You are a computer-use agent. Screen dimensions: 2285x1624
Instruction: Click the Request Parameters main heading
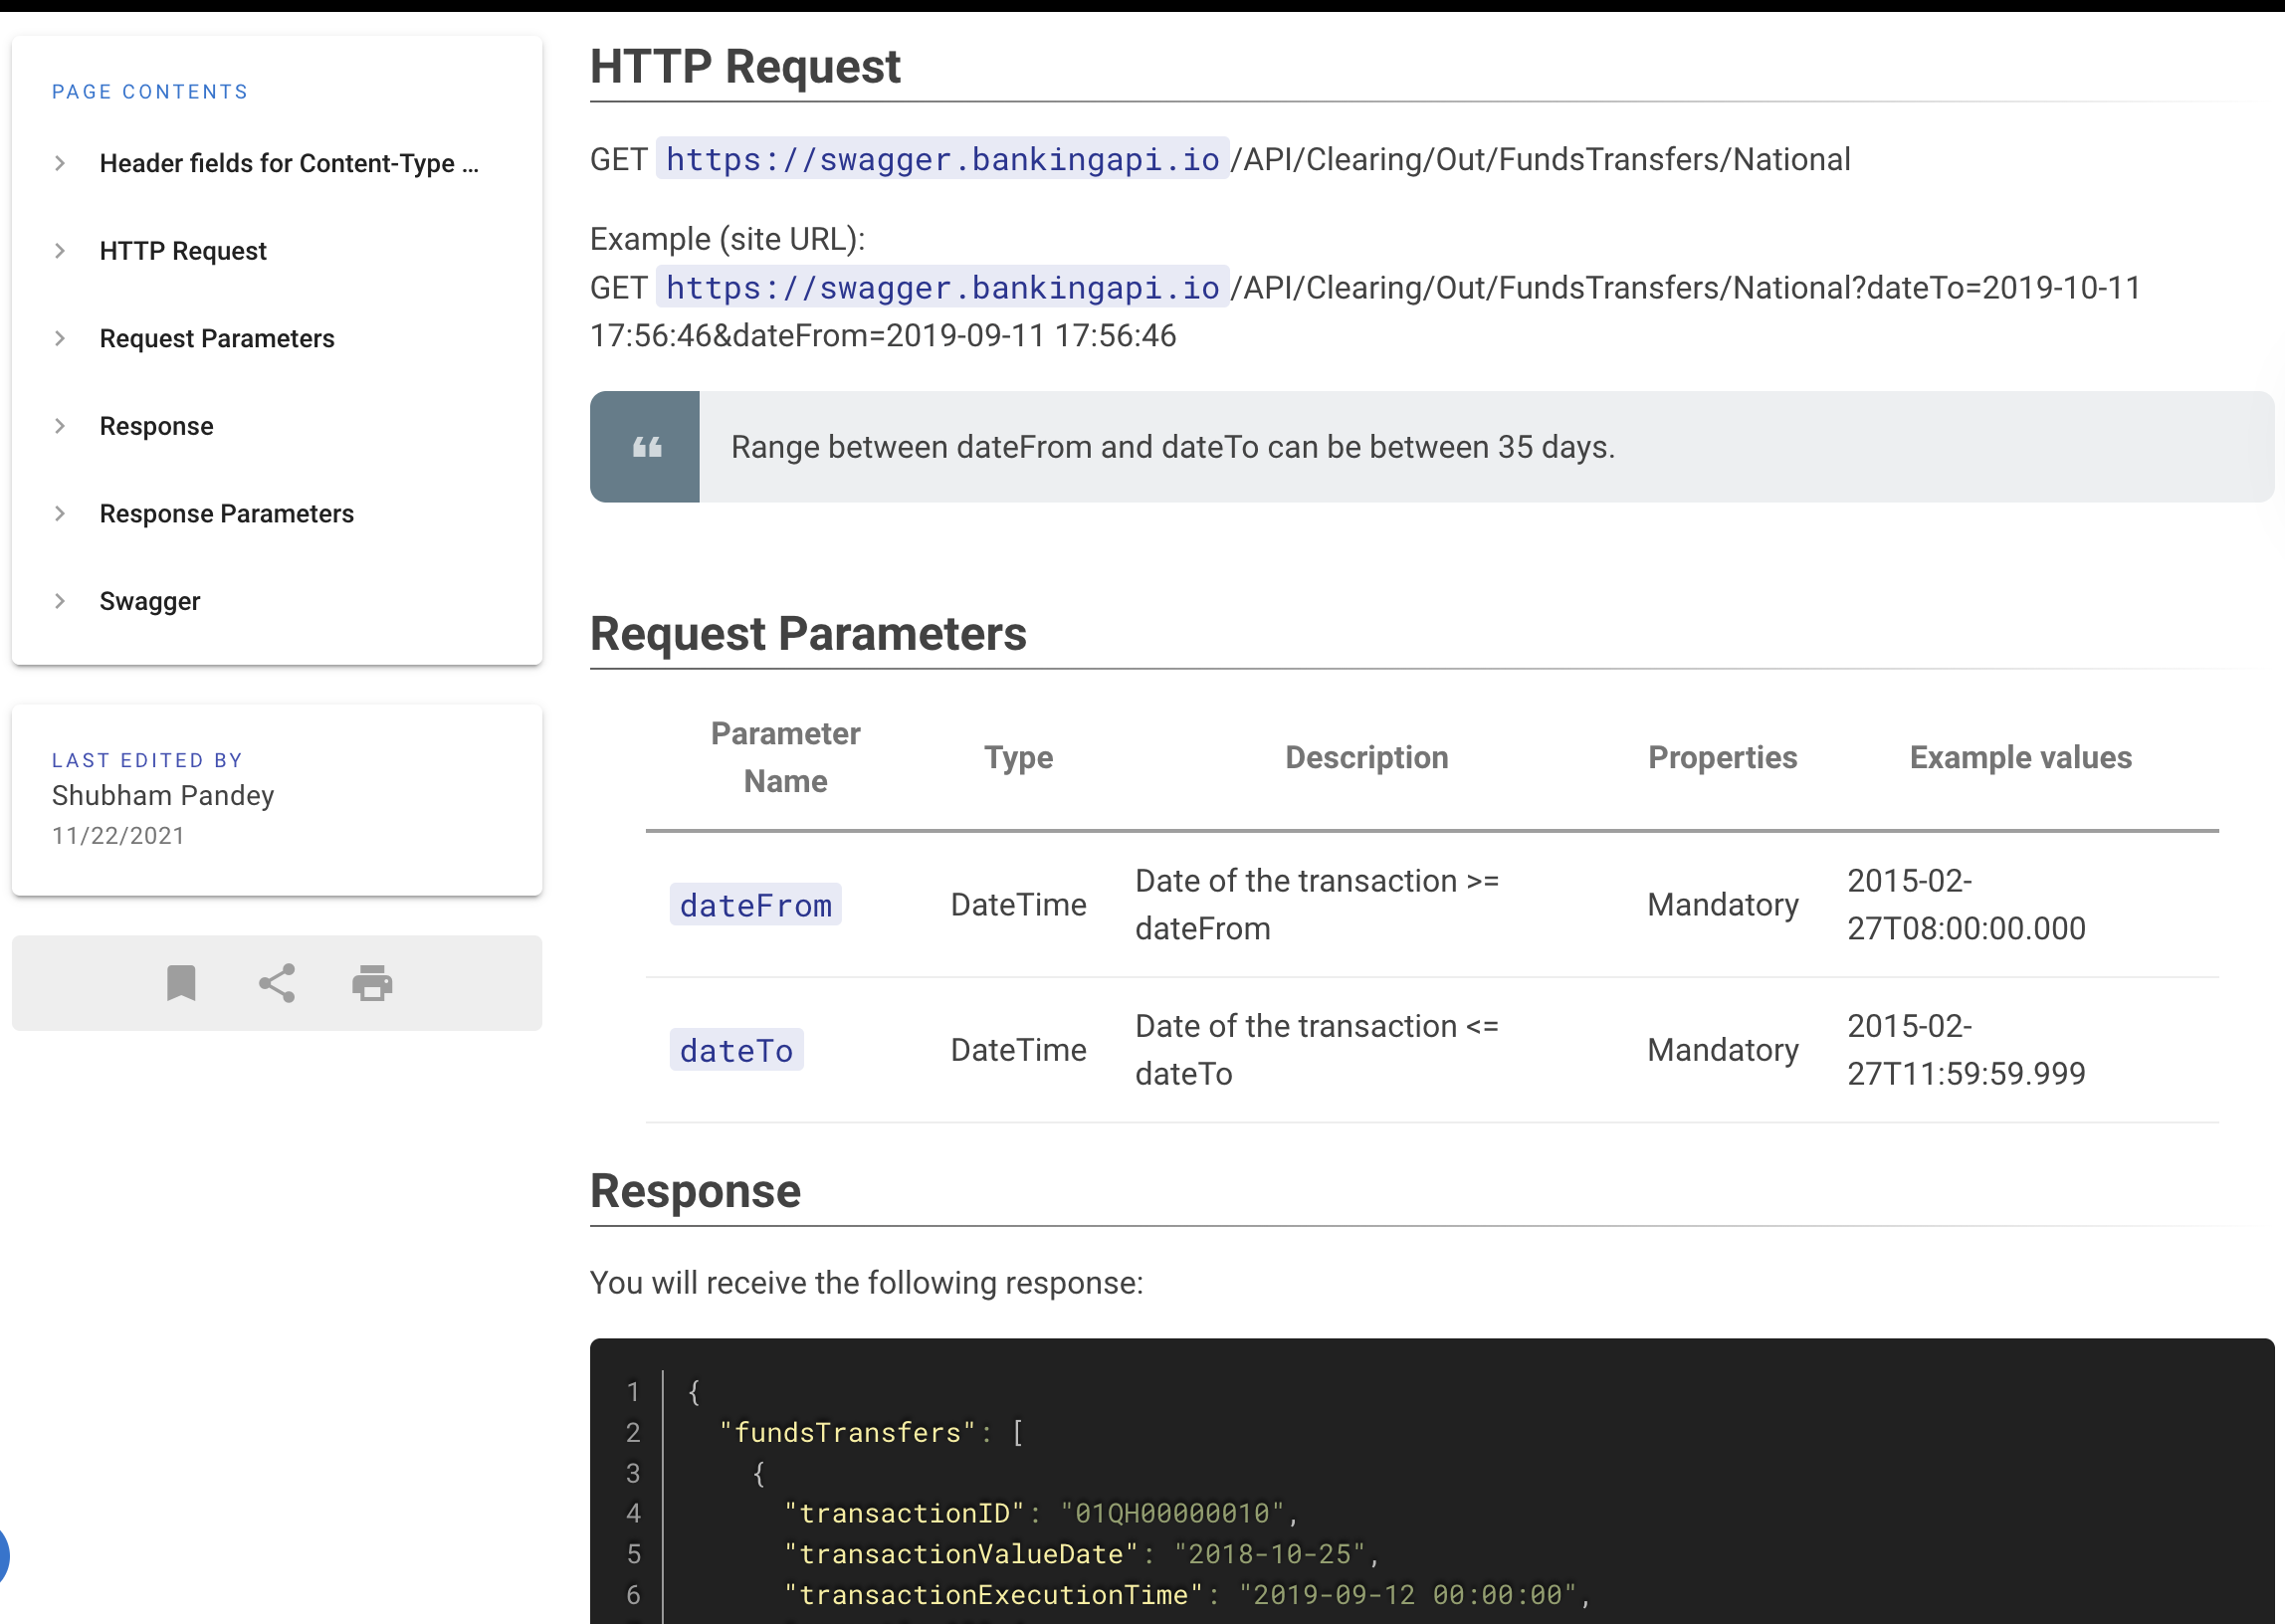tap(808, 634)
